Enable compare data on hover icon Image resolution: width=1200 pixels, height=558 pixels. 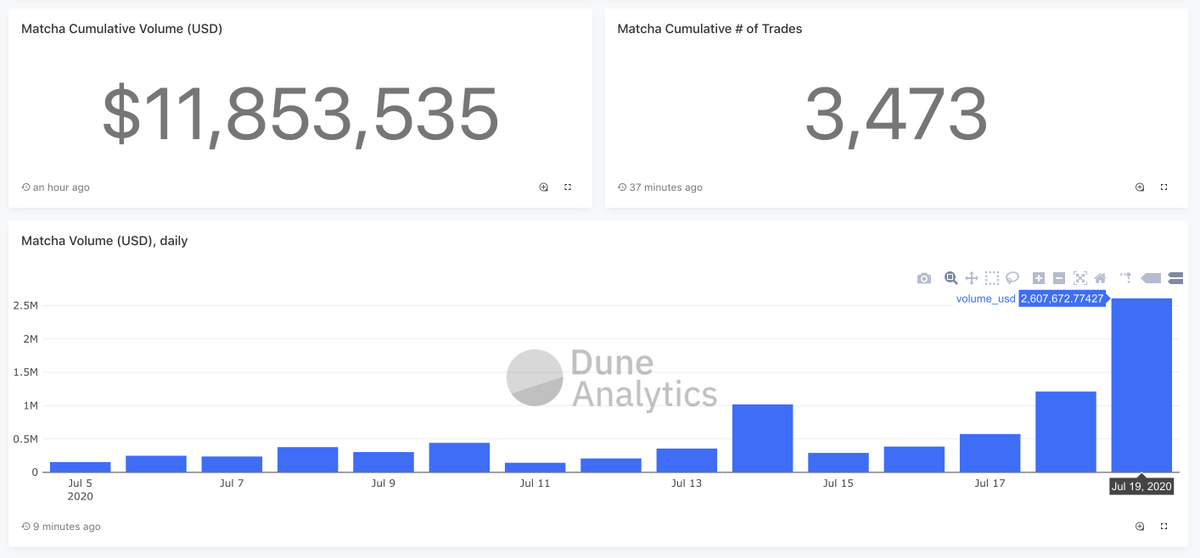point(1175,278)
